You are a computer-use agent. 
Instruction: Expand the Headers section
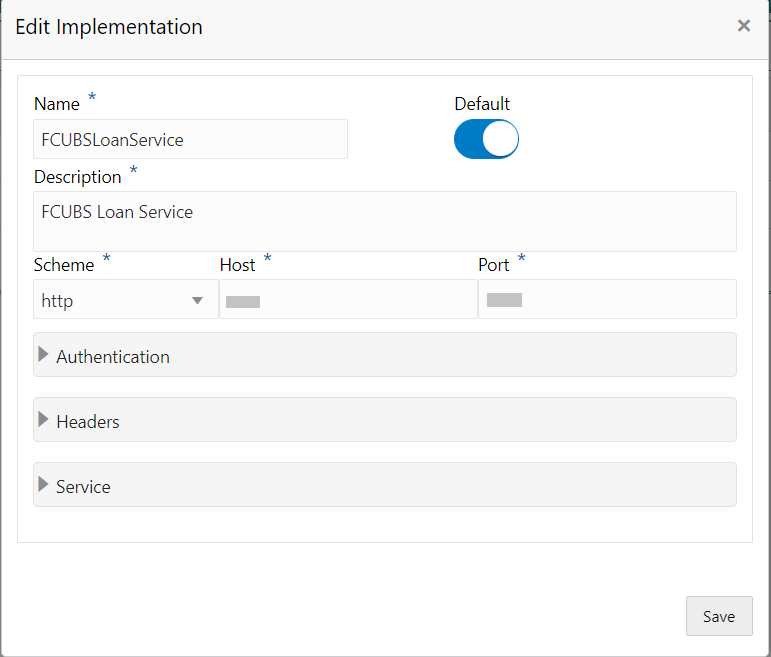385,420
